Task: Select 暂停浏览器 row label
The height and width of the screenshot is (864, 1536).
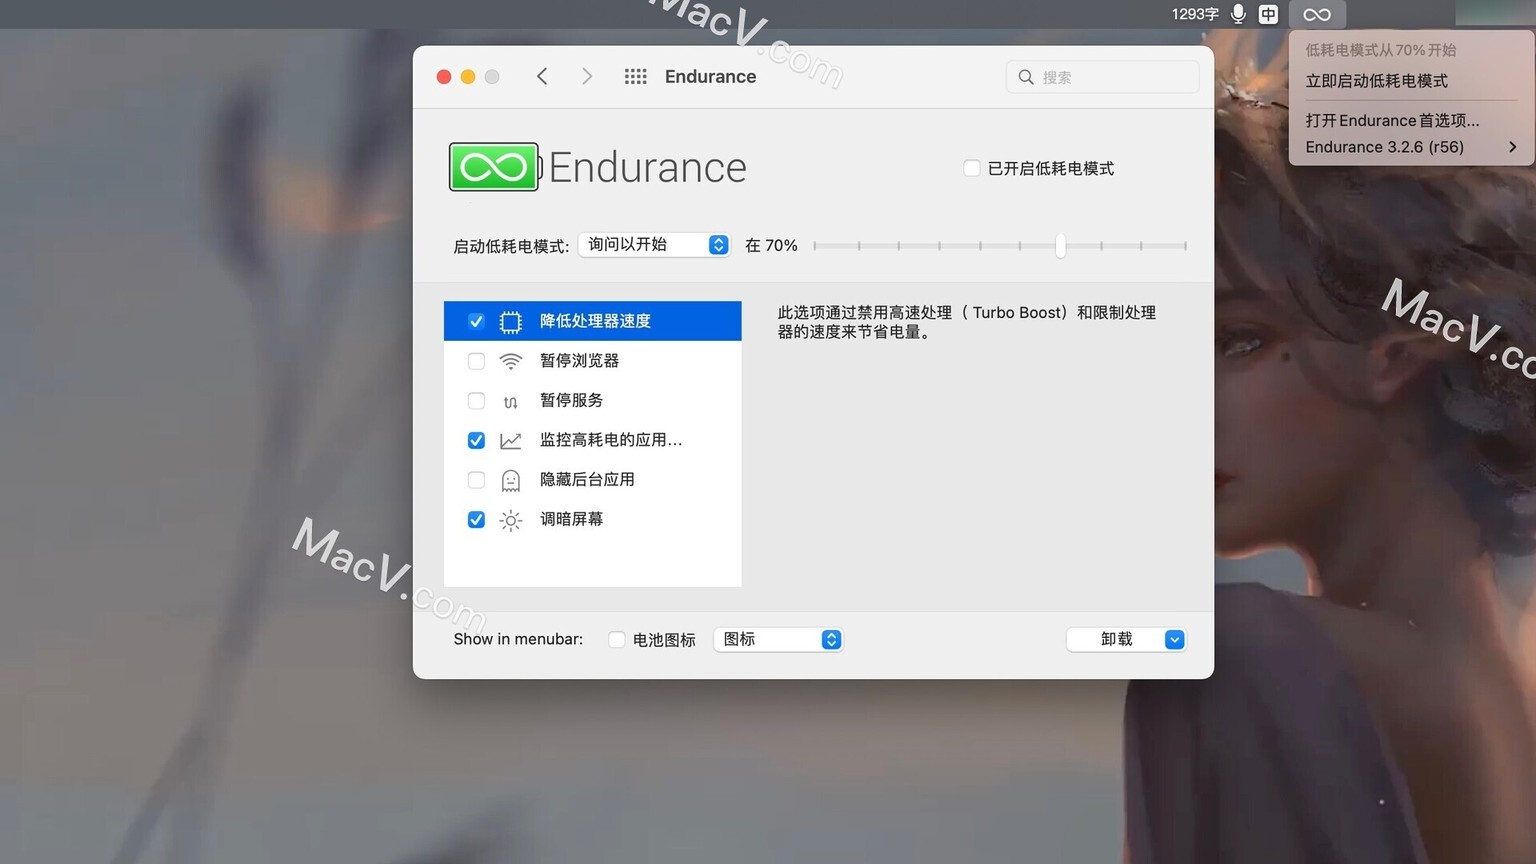Action: click(x=579, y=361)
